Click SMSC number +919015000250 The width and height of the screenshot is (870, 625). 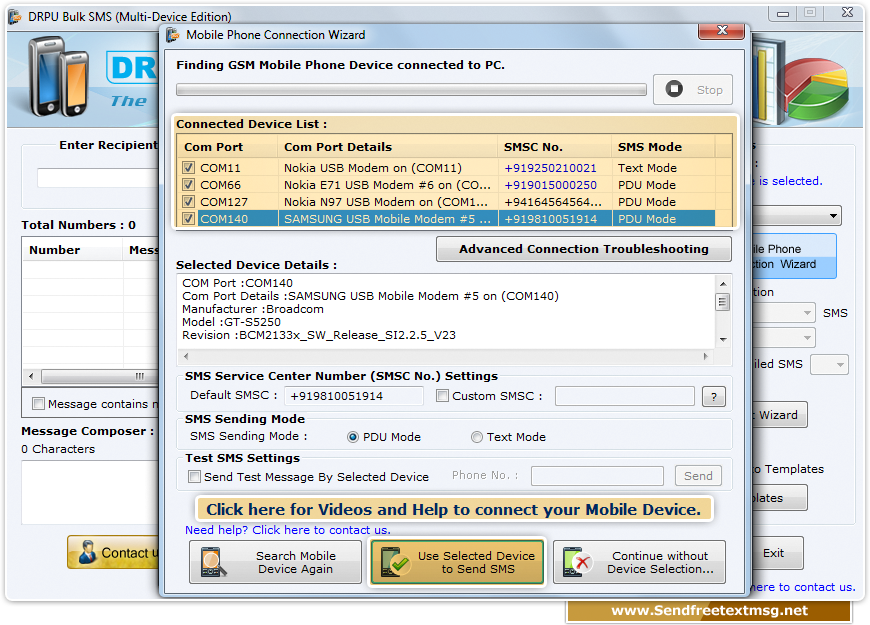(550, 185)
